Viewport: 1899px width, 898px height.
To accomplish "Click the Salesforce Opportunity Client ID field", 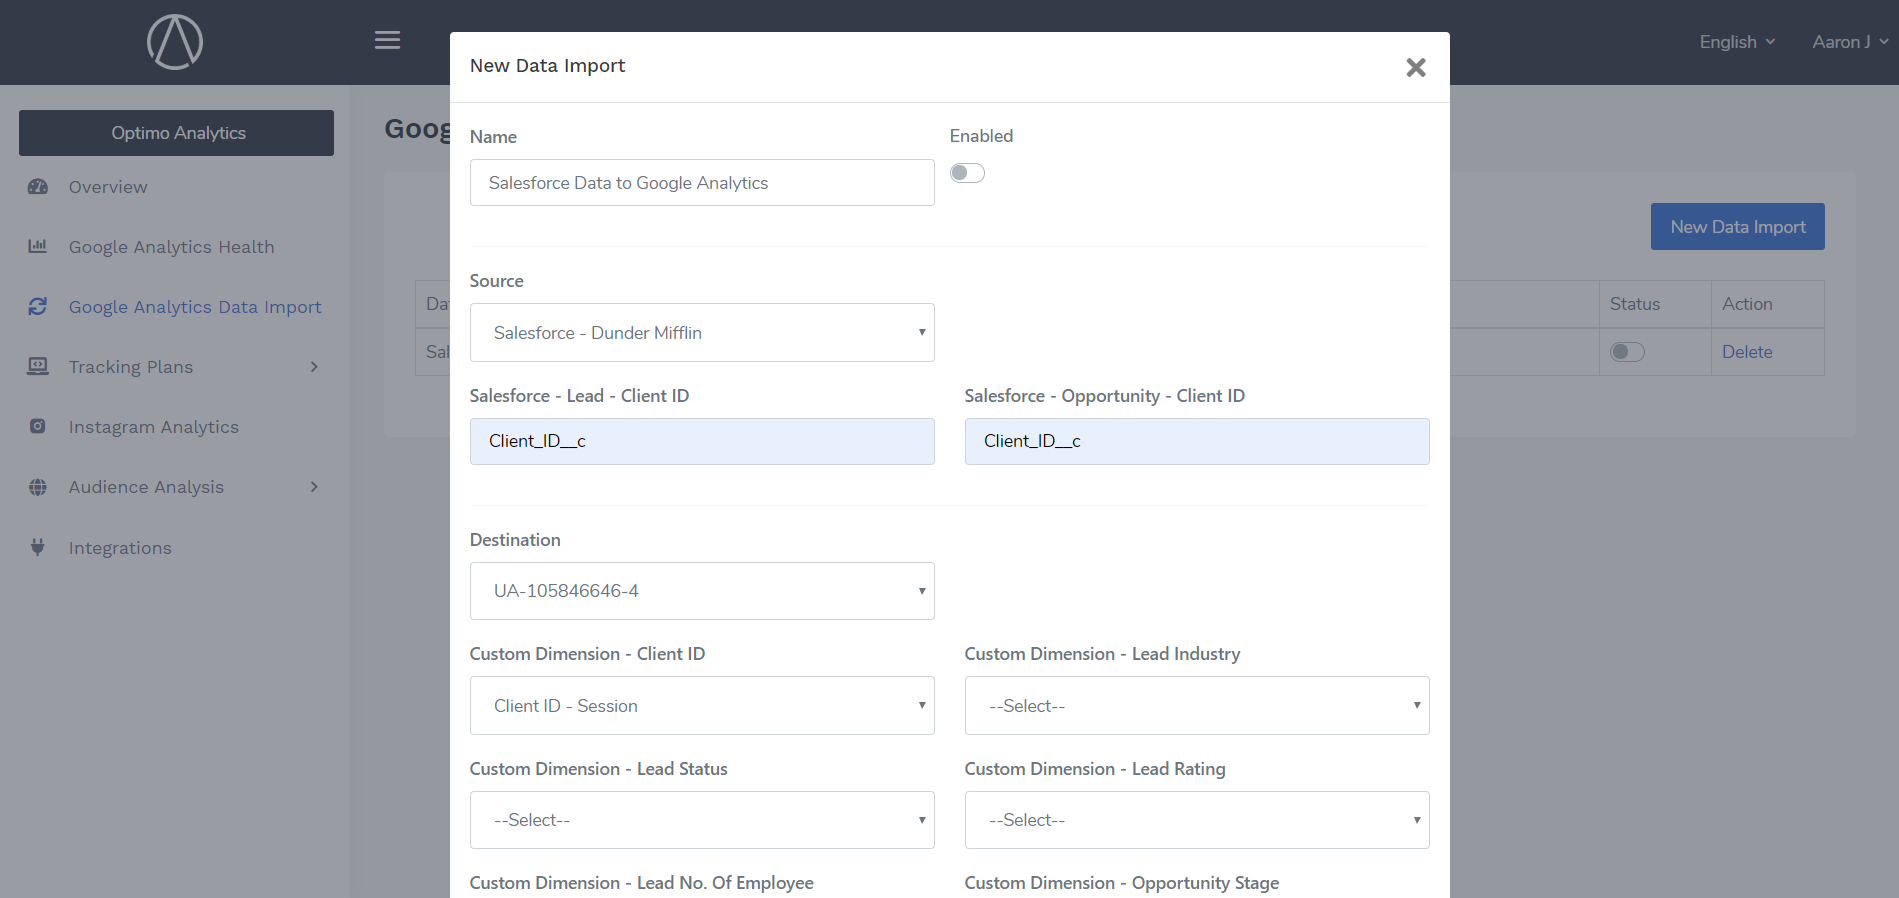I will (x=1197, y=441).
